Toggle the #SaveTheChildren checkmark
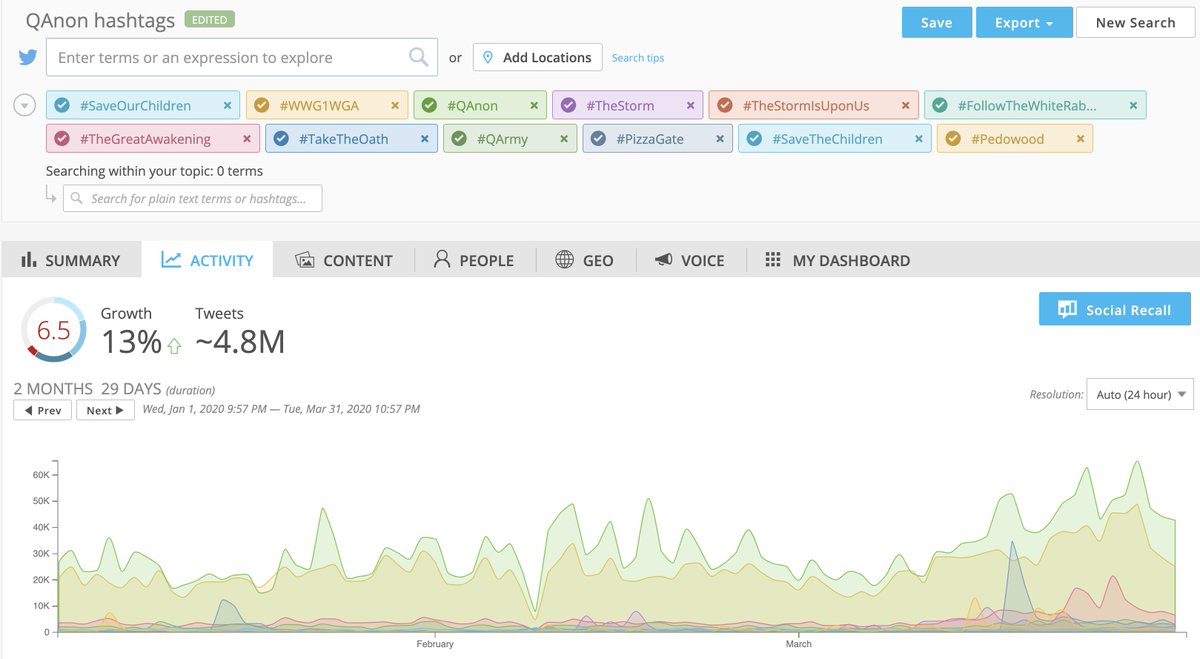Image resolution: width=1200 pixels, height=659 pixels. (754, 139)
